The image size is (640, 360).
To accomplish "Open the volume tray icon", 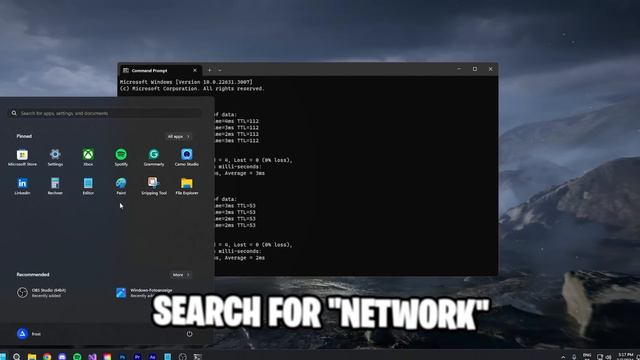I will click(x=609, y=357).
